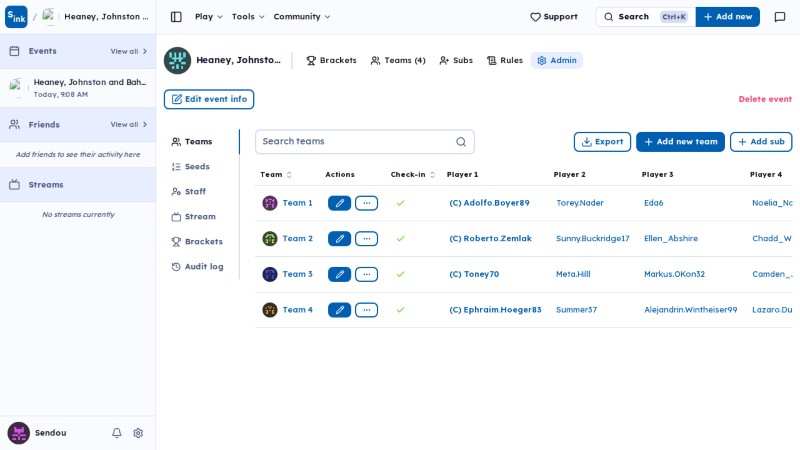The height and width of the screenshot is (450, 800).
Task: Click Team 4 avatar icon
Action: tap(269, 310)
